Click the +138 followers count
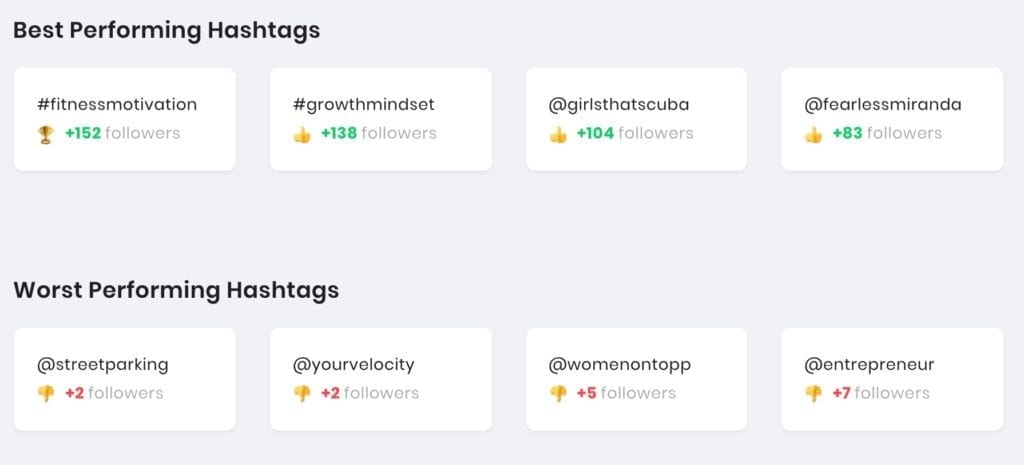 [x=378, y=133]
